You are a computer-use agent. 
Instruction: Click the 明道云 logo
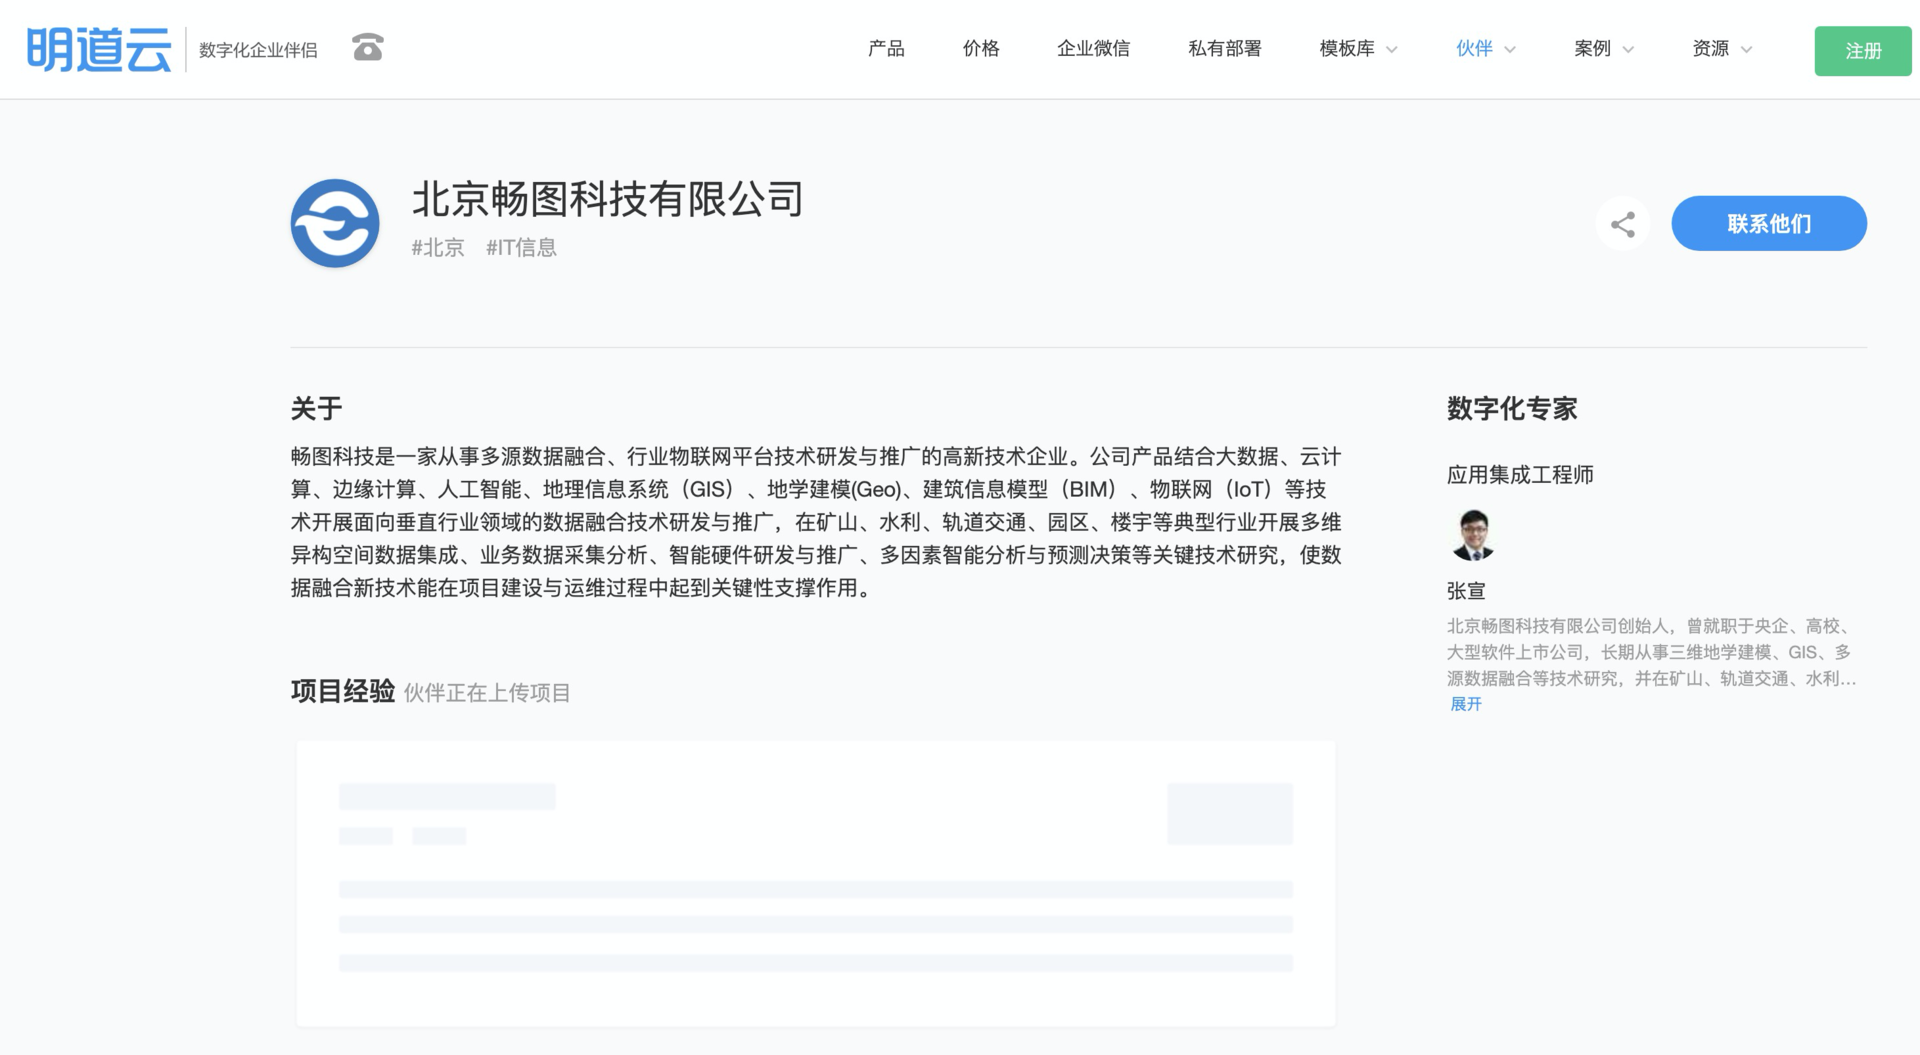click(98, 49)
